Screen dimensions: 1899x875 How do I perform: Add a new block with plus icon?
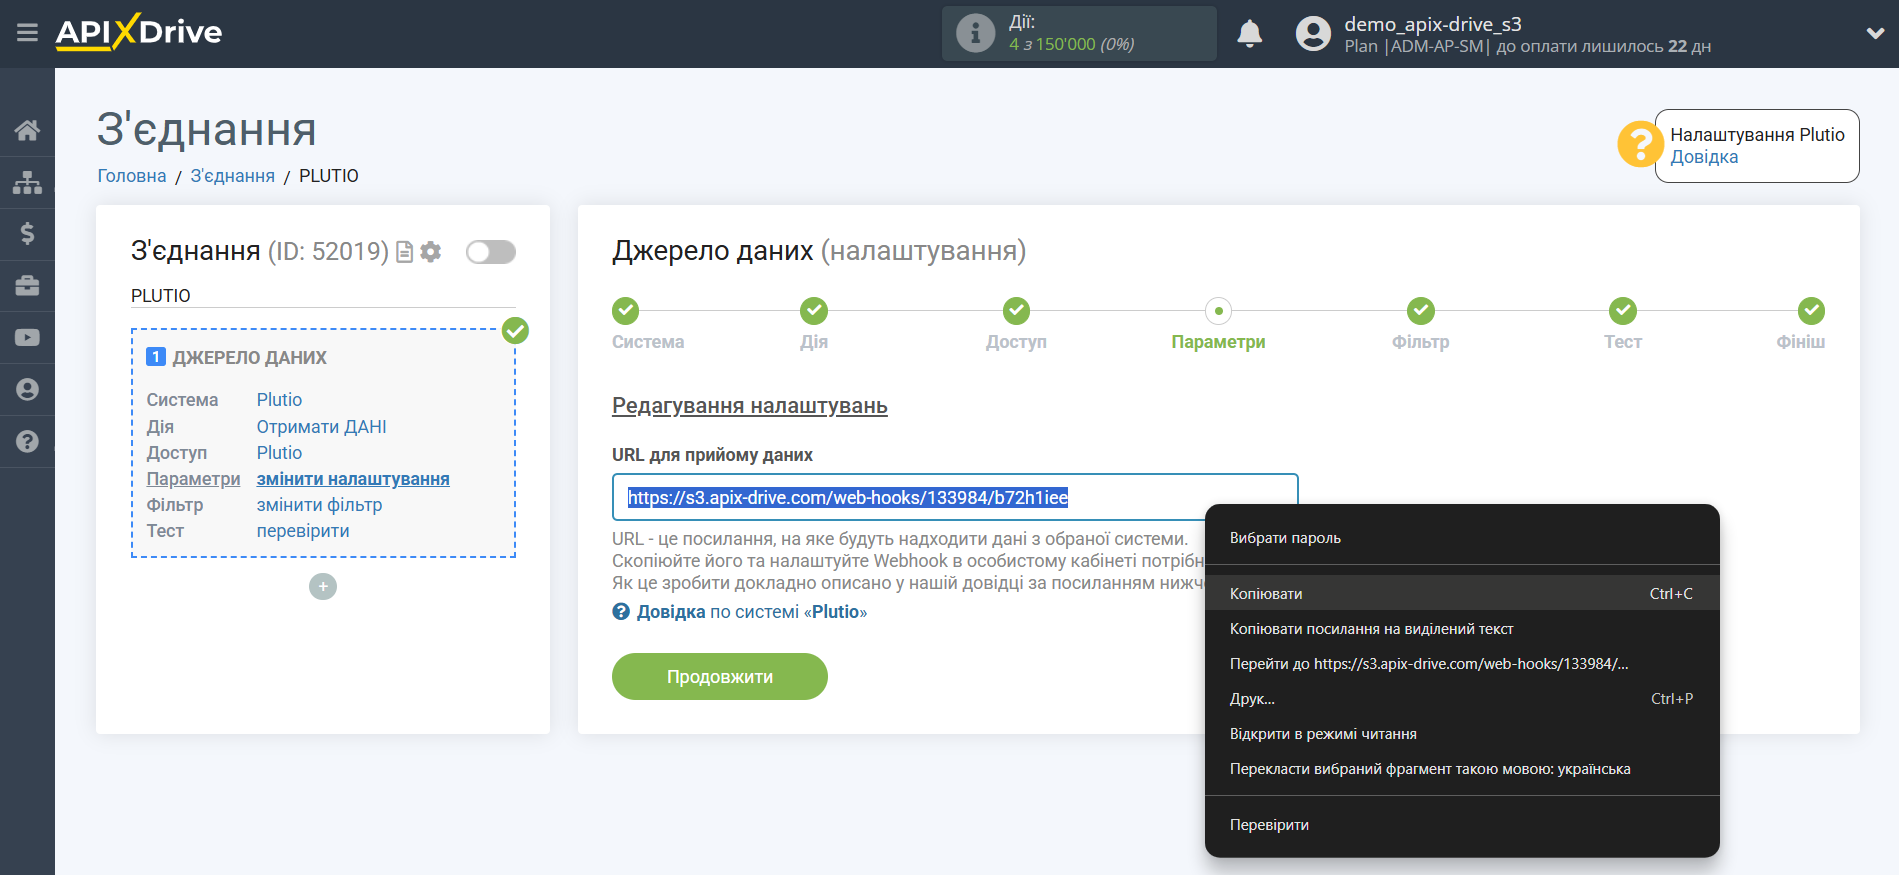pos(323,586)
